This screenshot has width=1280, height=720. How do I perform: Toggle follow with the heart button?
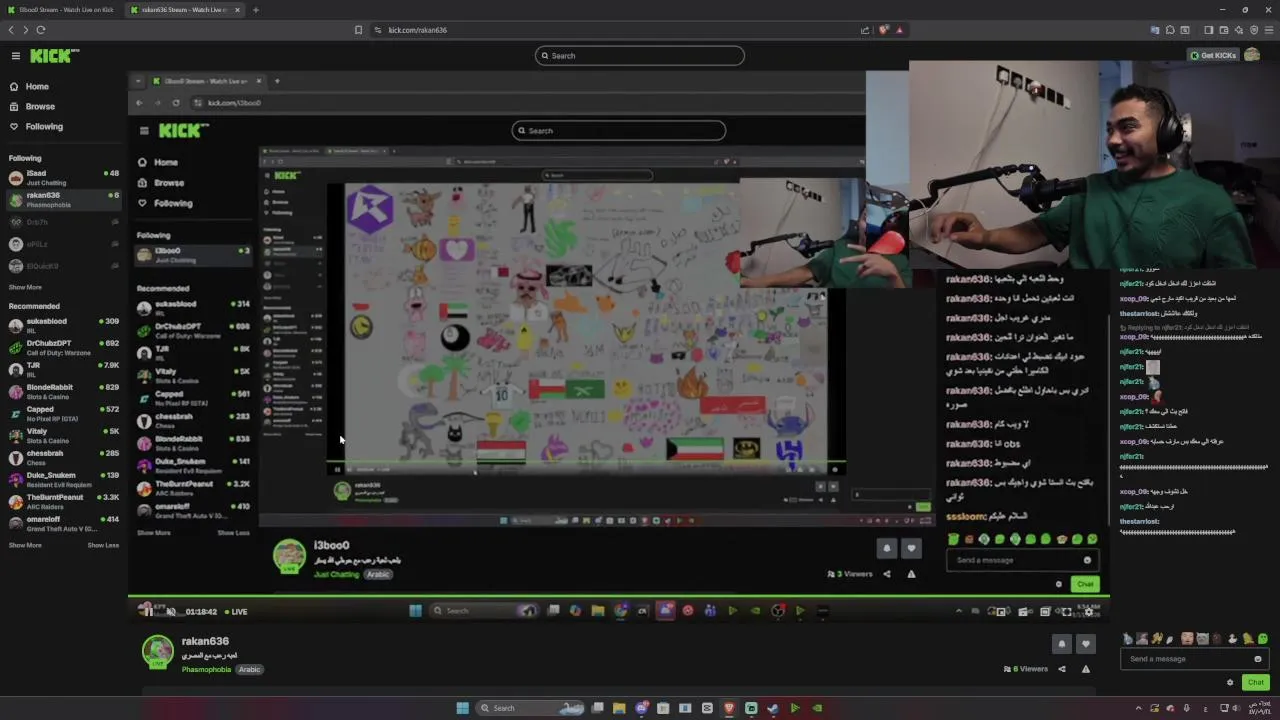click(1086, 644)
